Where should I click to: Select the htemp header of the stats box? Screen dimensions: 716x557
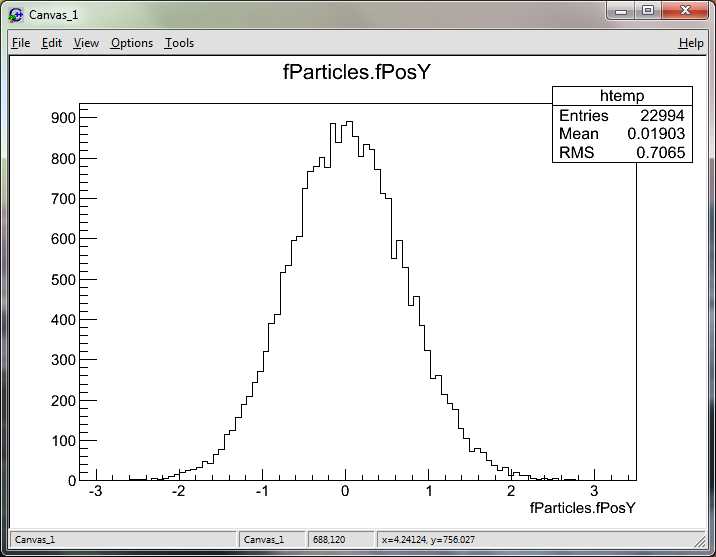coord(622,96)
